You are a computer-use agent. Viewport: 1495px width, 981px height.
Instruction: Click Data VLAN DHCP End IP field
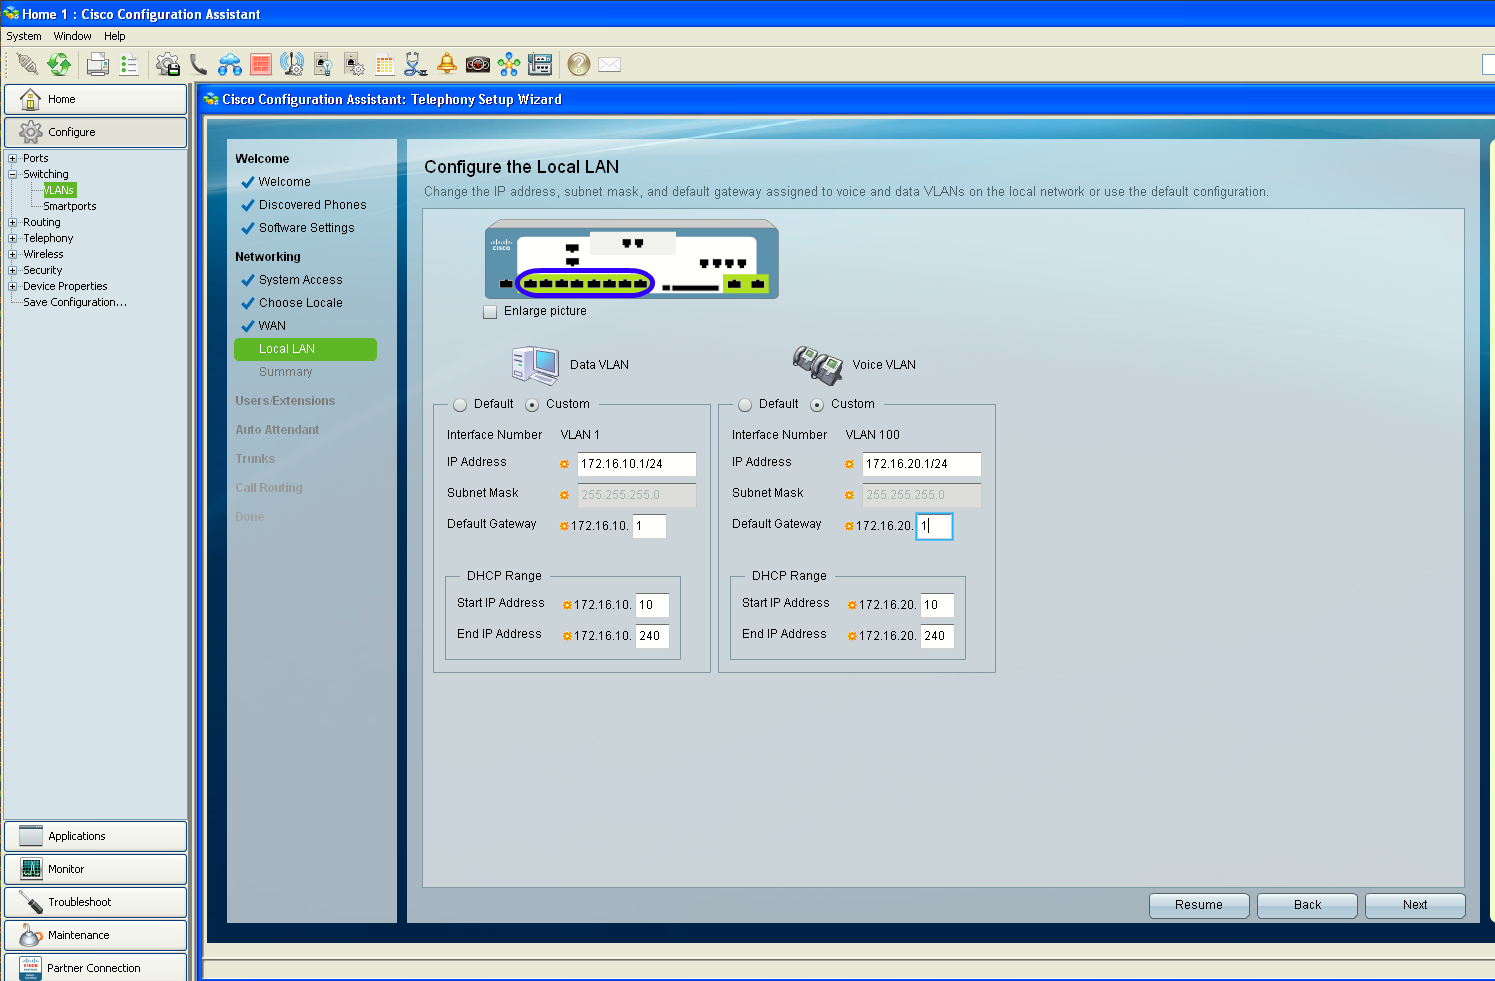(x=652, y=636)
